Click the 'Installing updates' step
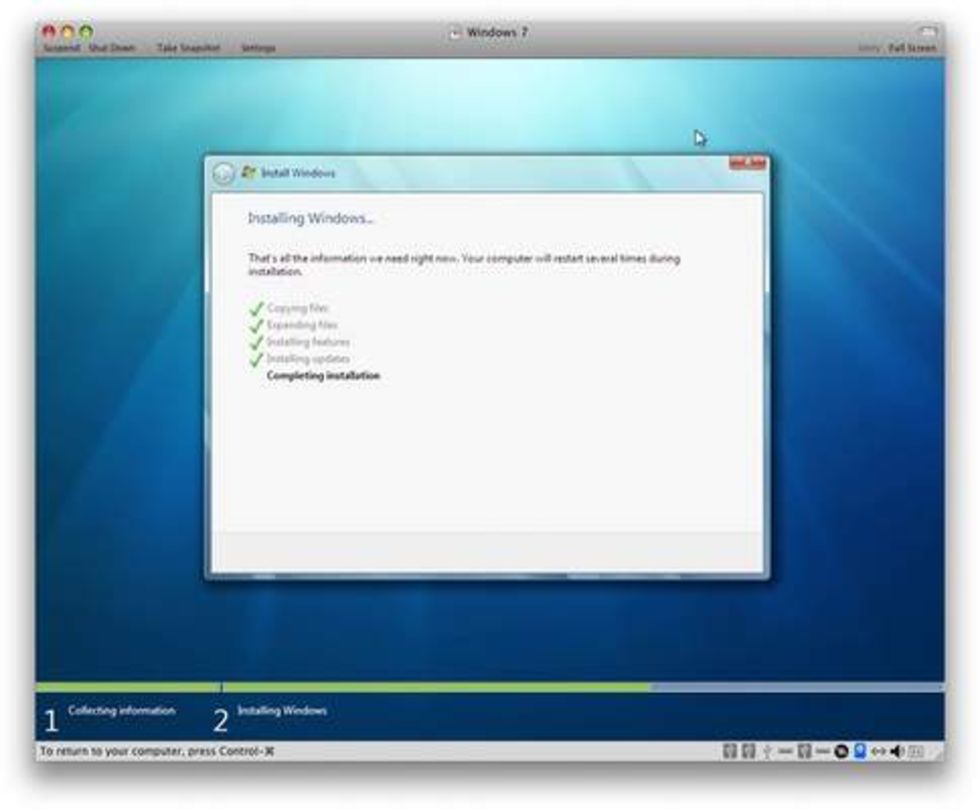This screenshot has height=810, width=980. click(x=308, y=359)
